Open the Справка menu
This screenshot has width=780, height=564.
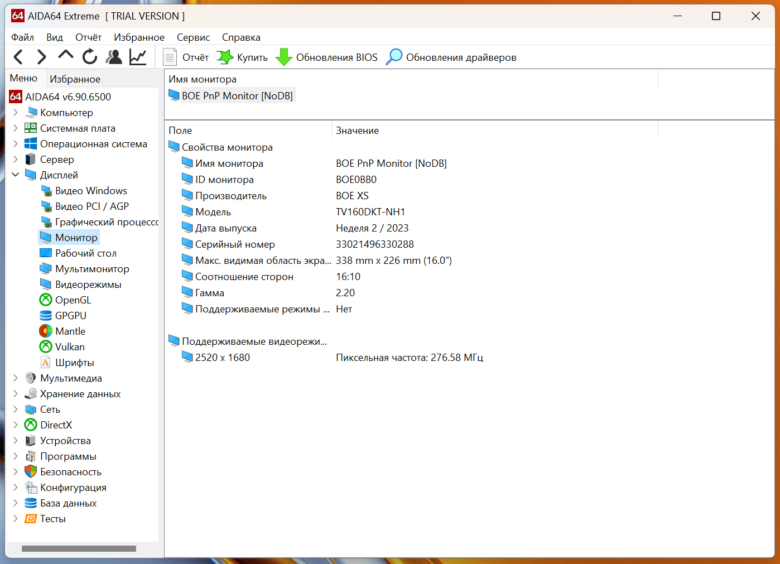click(x=241, y=37)
